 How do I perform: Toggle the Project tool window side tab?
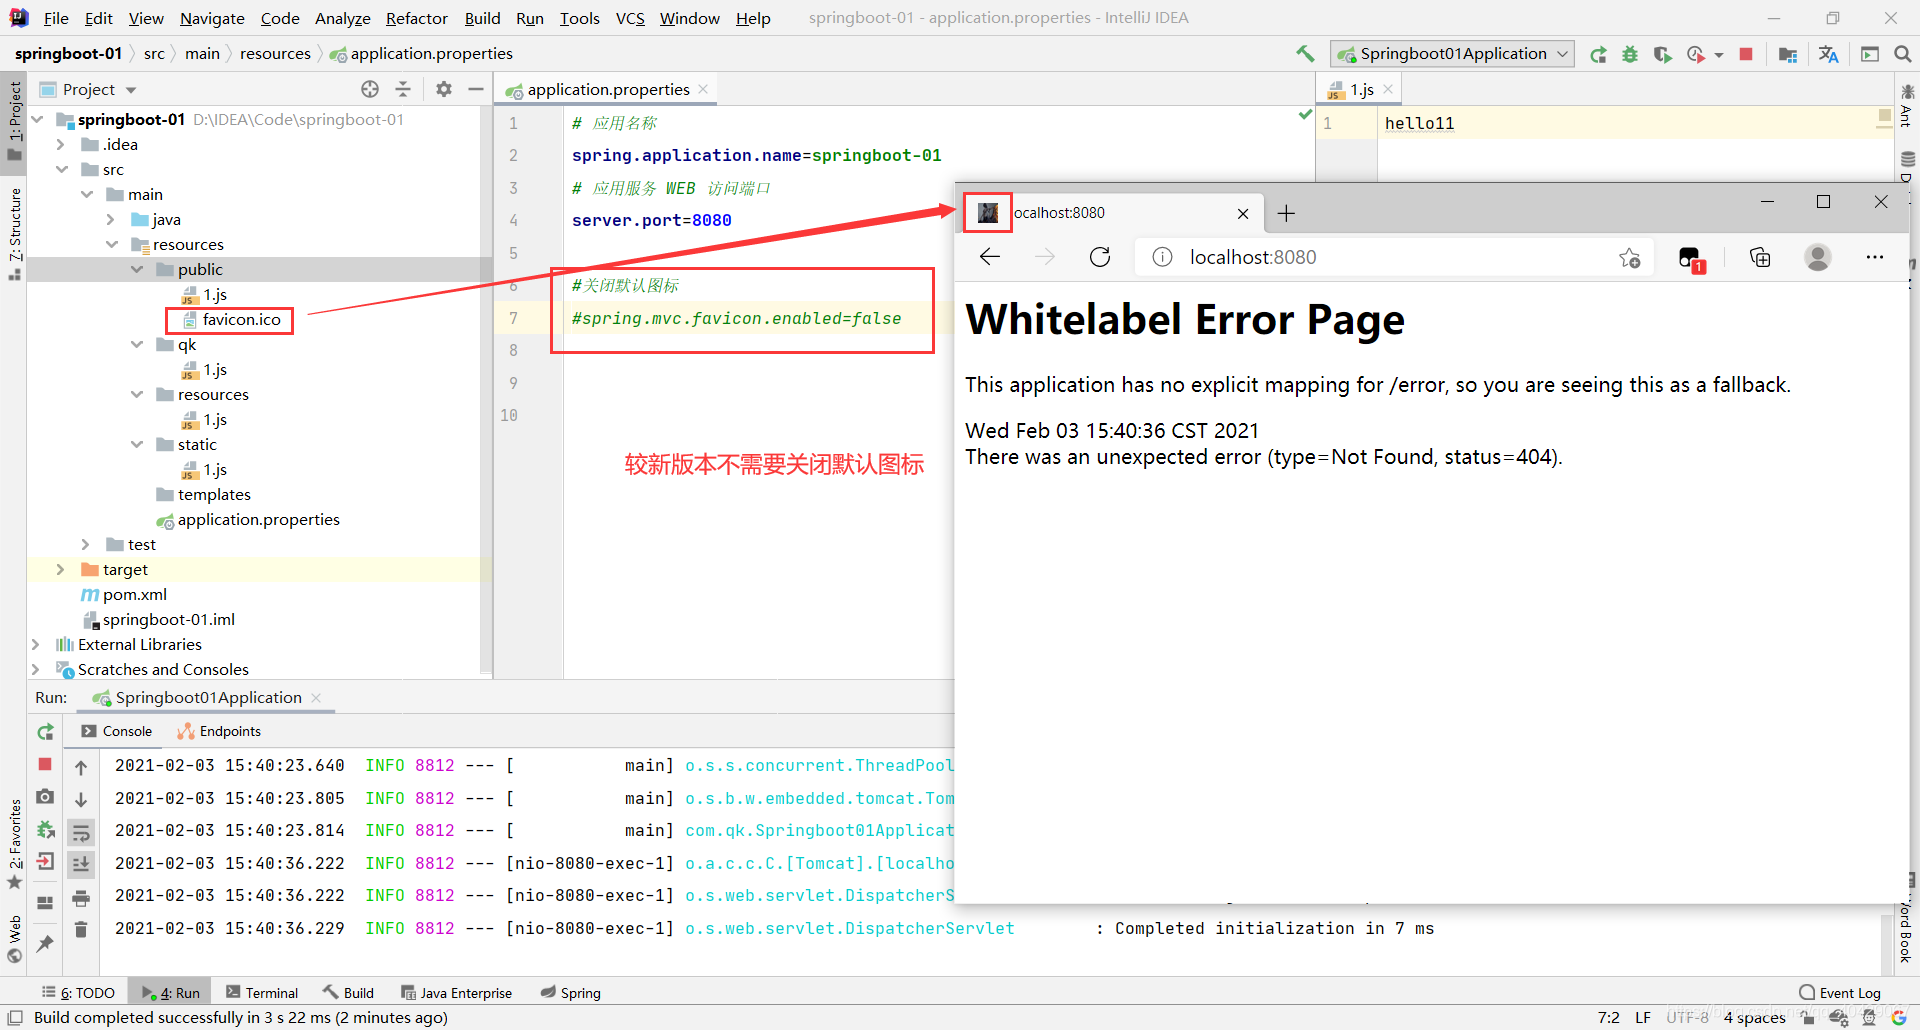14,120
